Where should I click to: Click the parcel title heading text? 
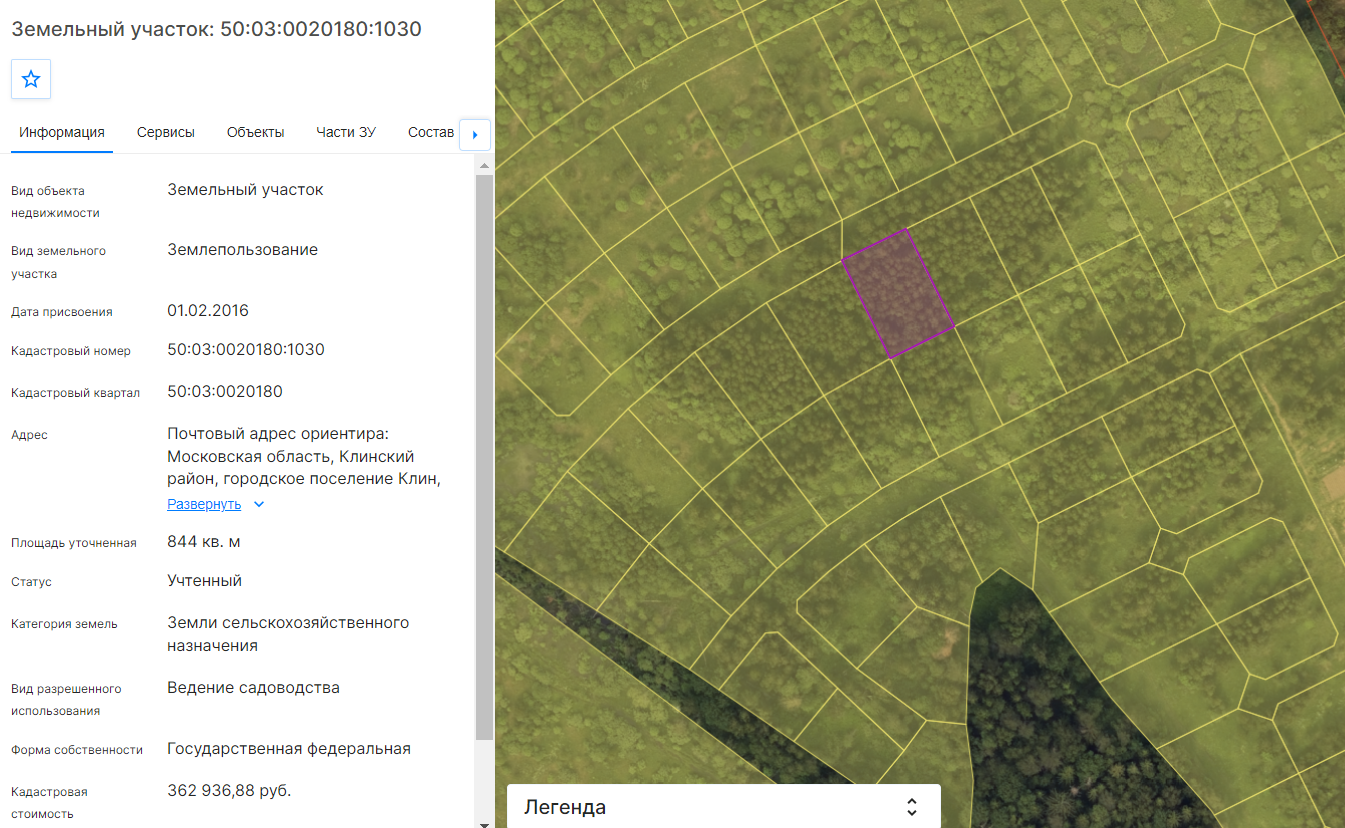pos(216,29)
